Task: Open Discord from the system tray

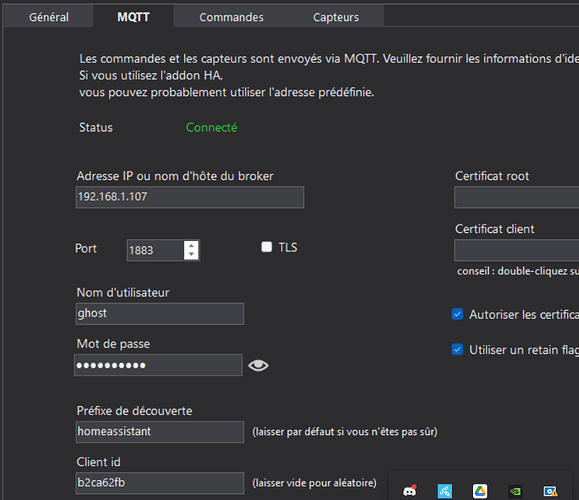Action: pyautogui.click(x=410, y=491)
